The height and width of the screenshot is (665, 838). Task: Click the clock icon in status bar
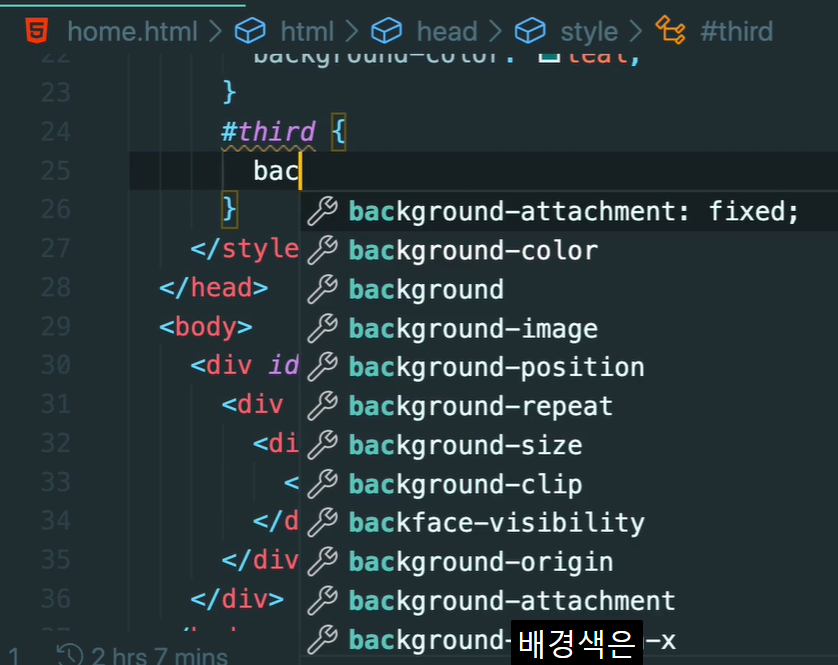pyautogui.click(x=70, y=655)
